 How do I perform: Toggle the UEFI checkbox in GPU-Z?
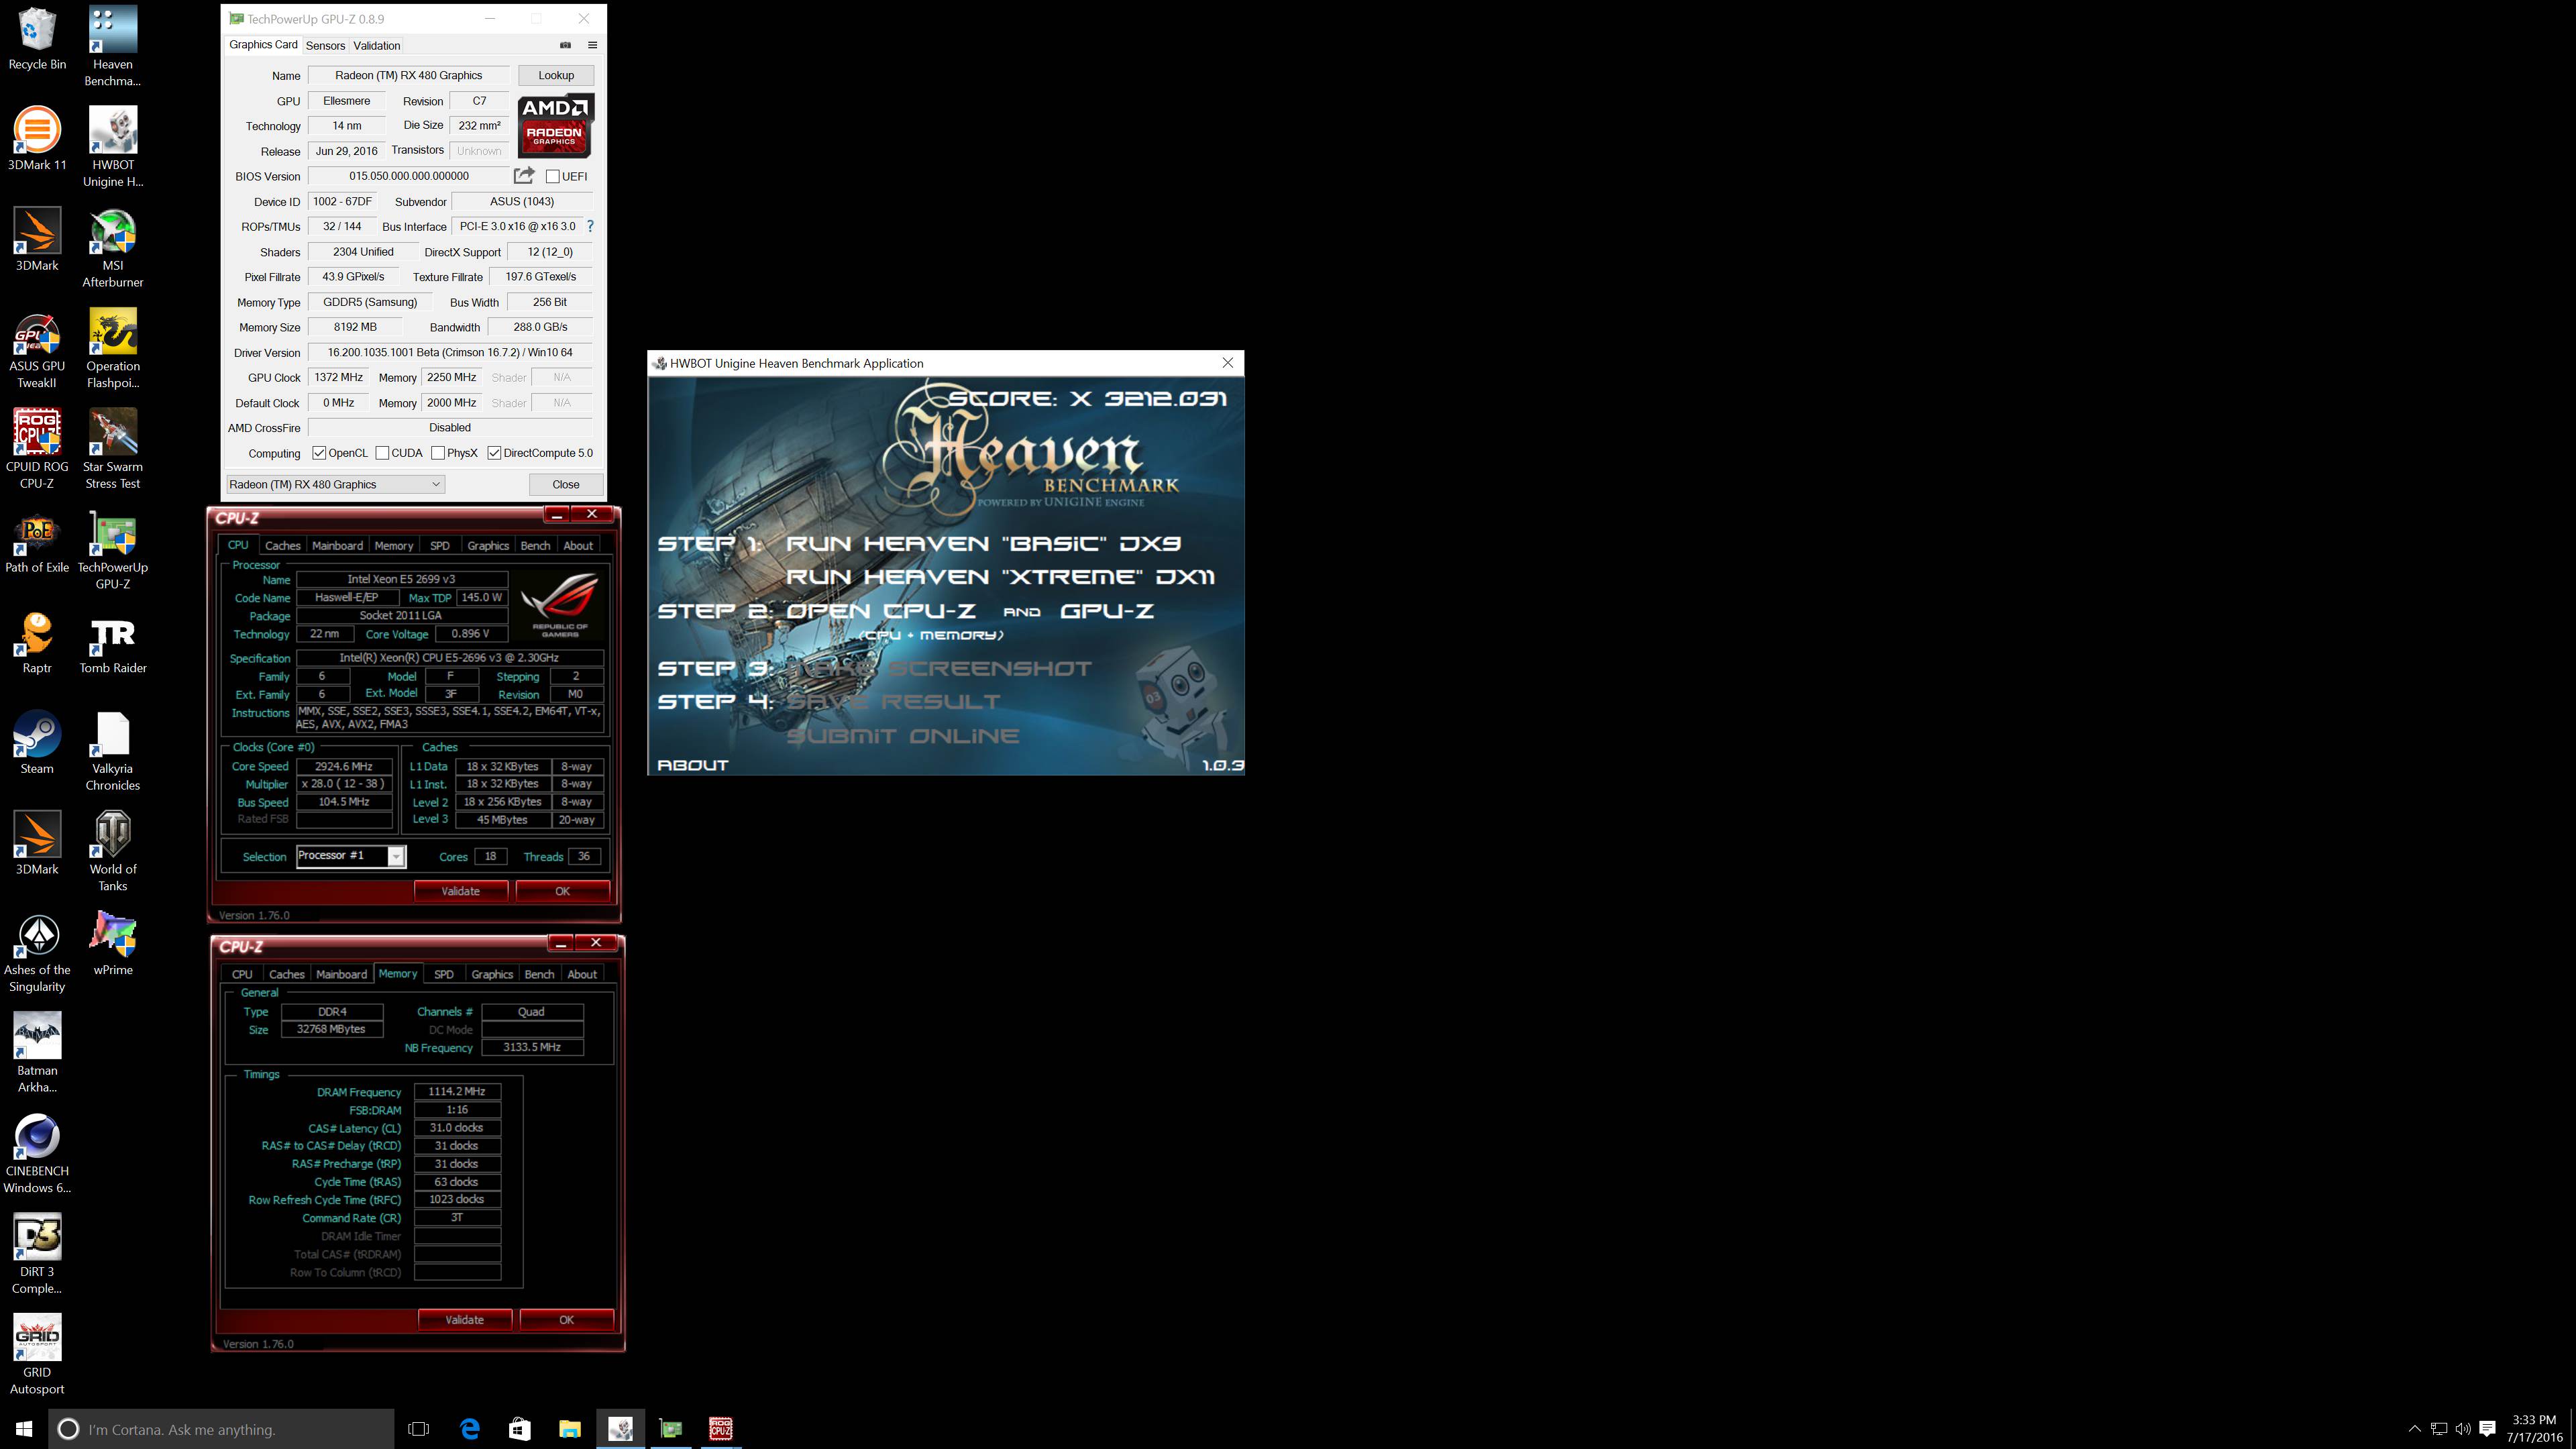coord(552,177)
